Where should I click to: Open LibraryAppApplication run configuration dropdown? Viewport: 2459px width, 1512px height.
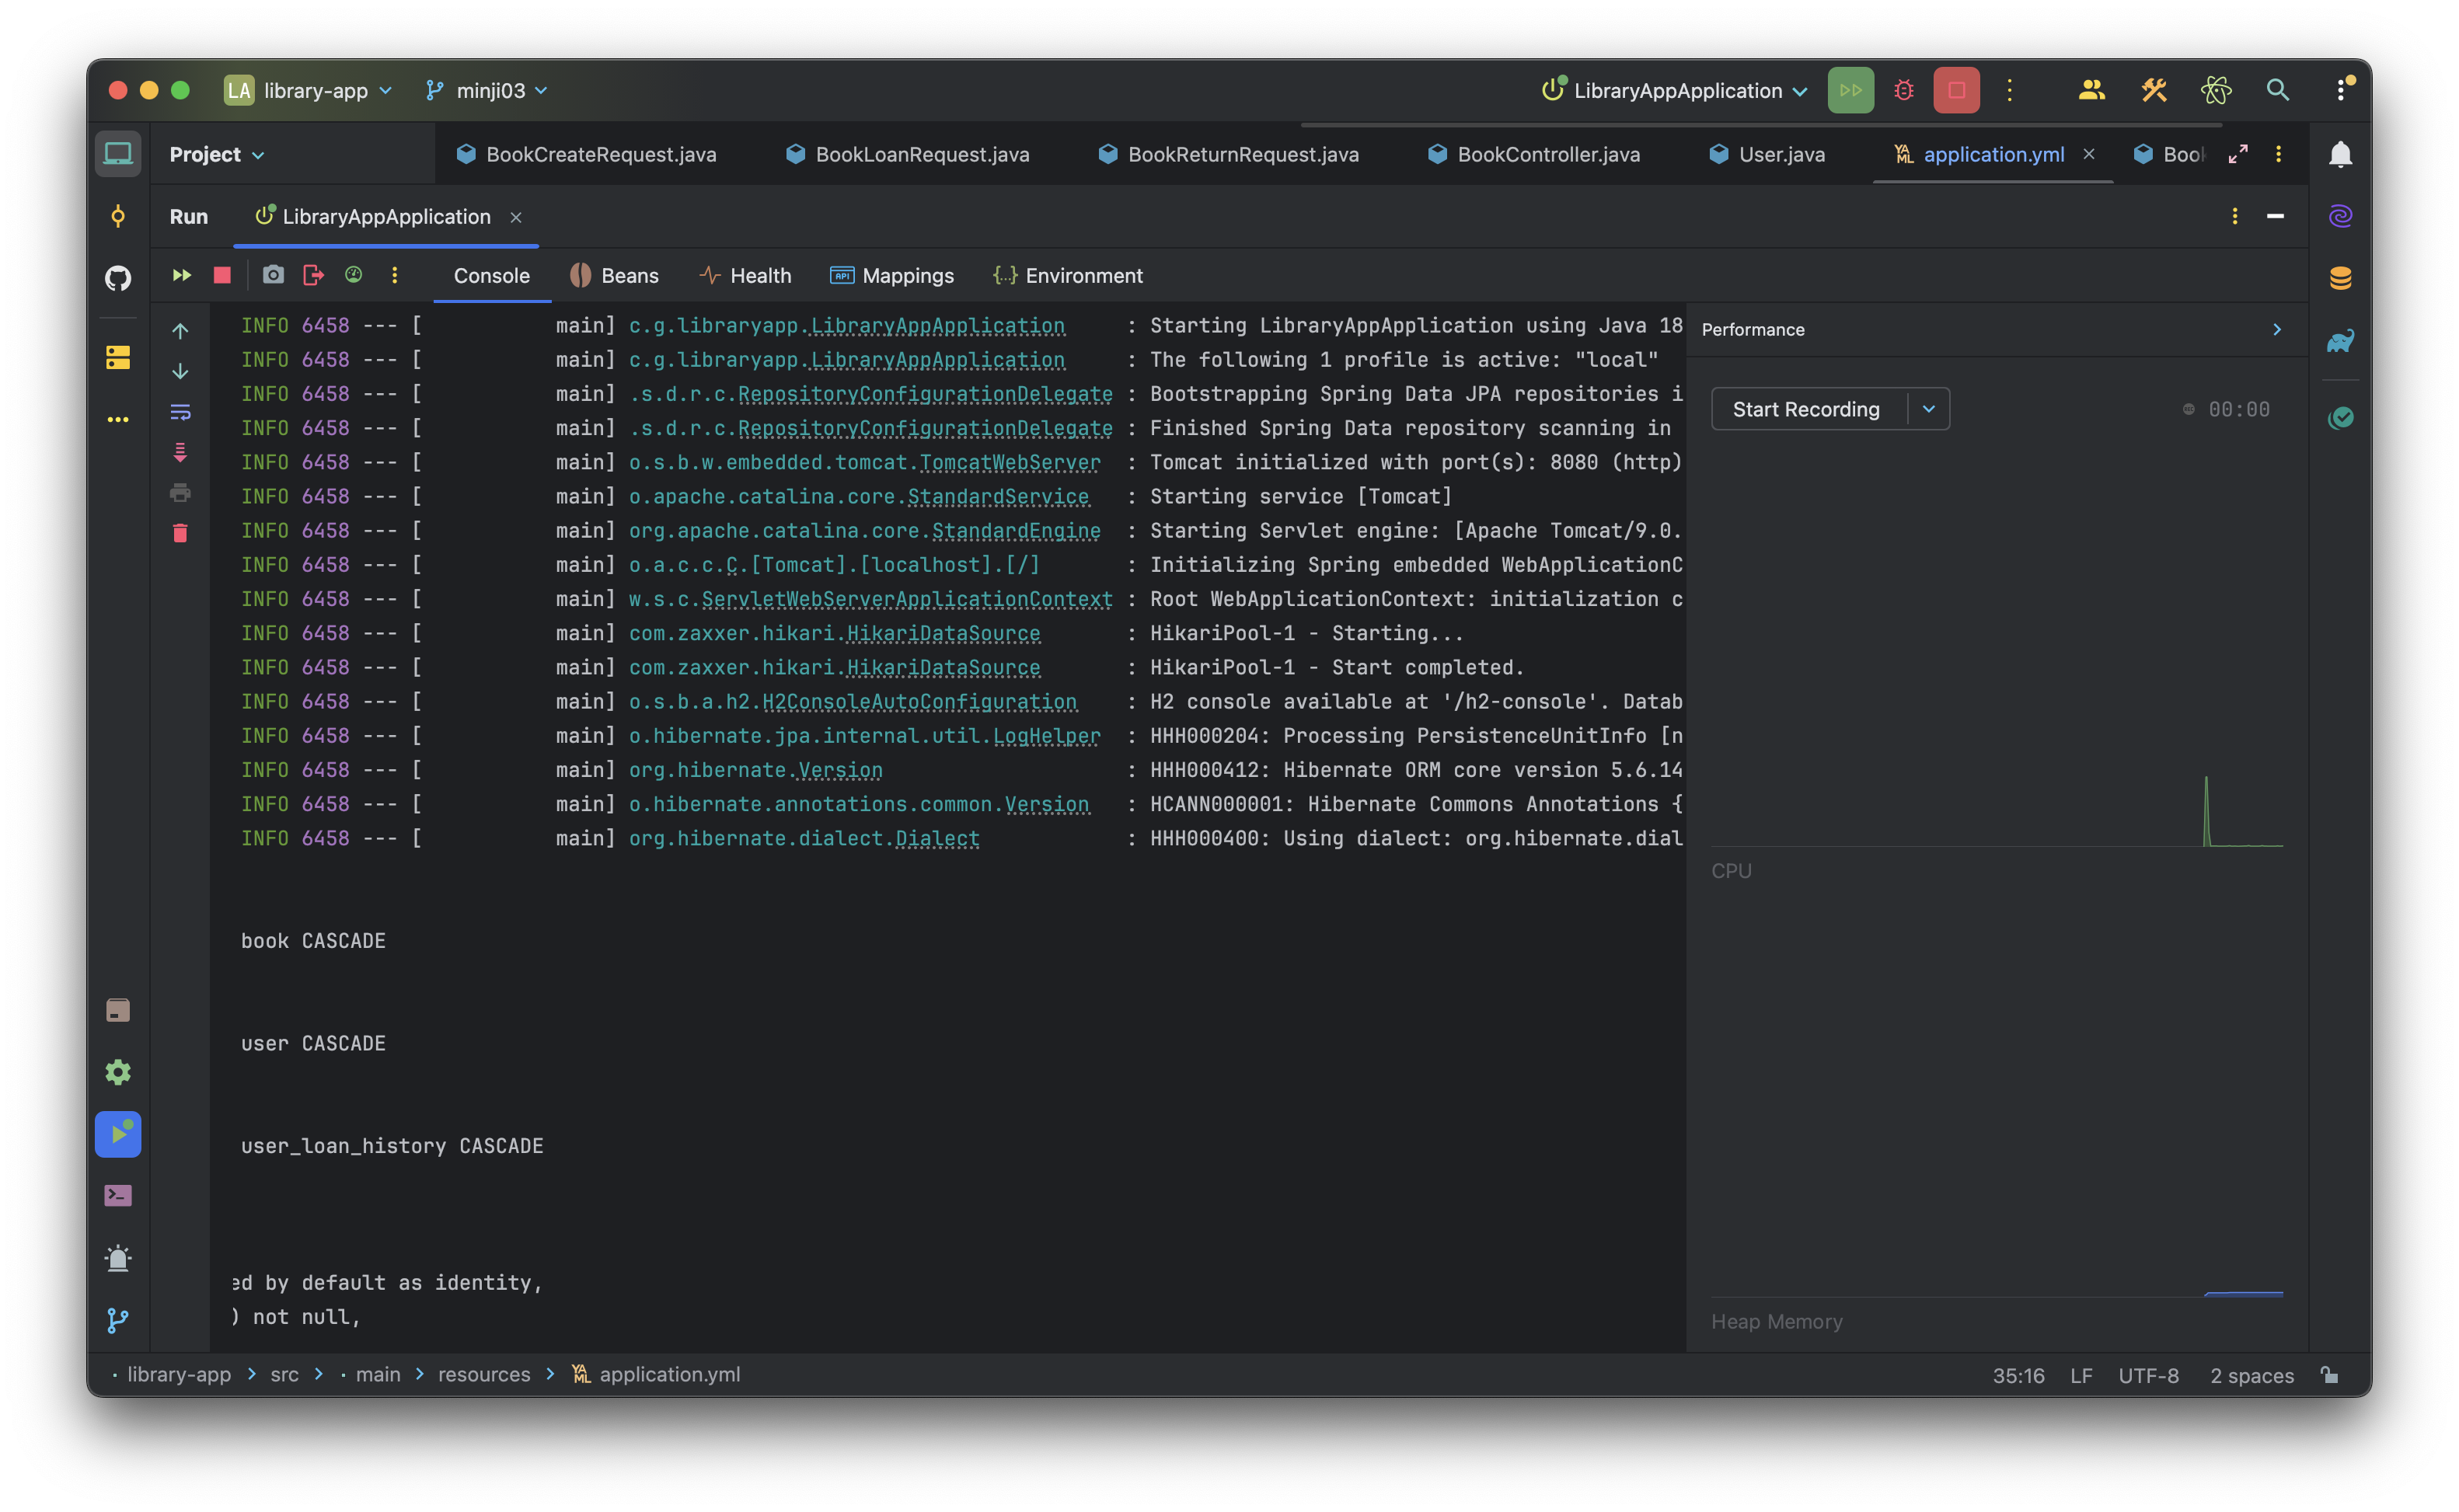click(1675, 90)
